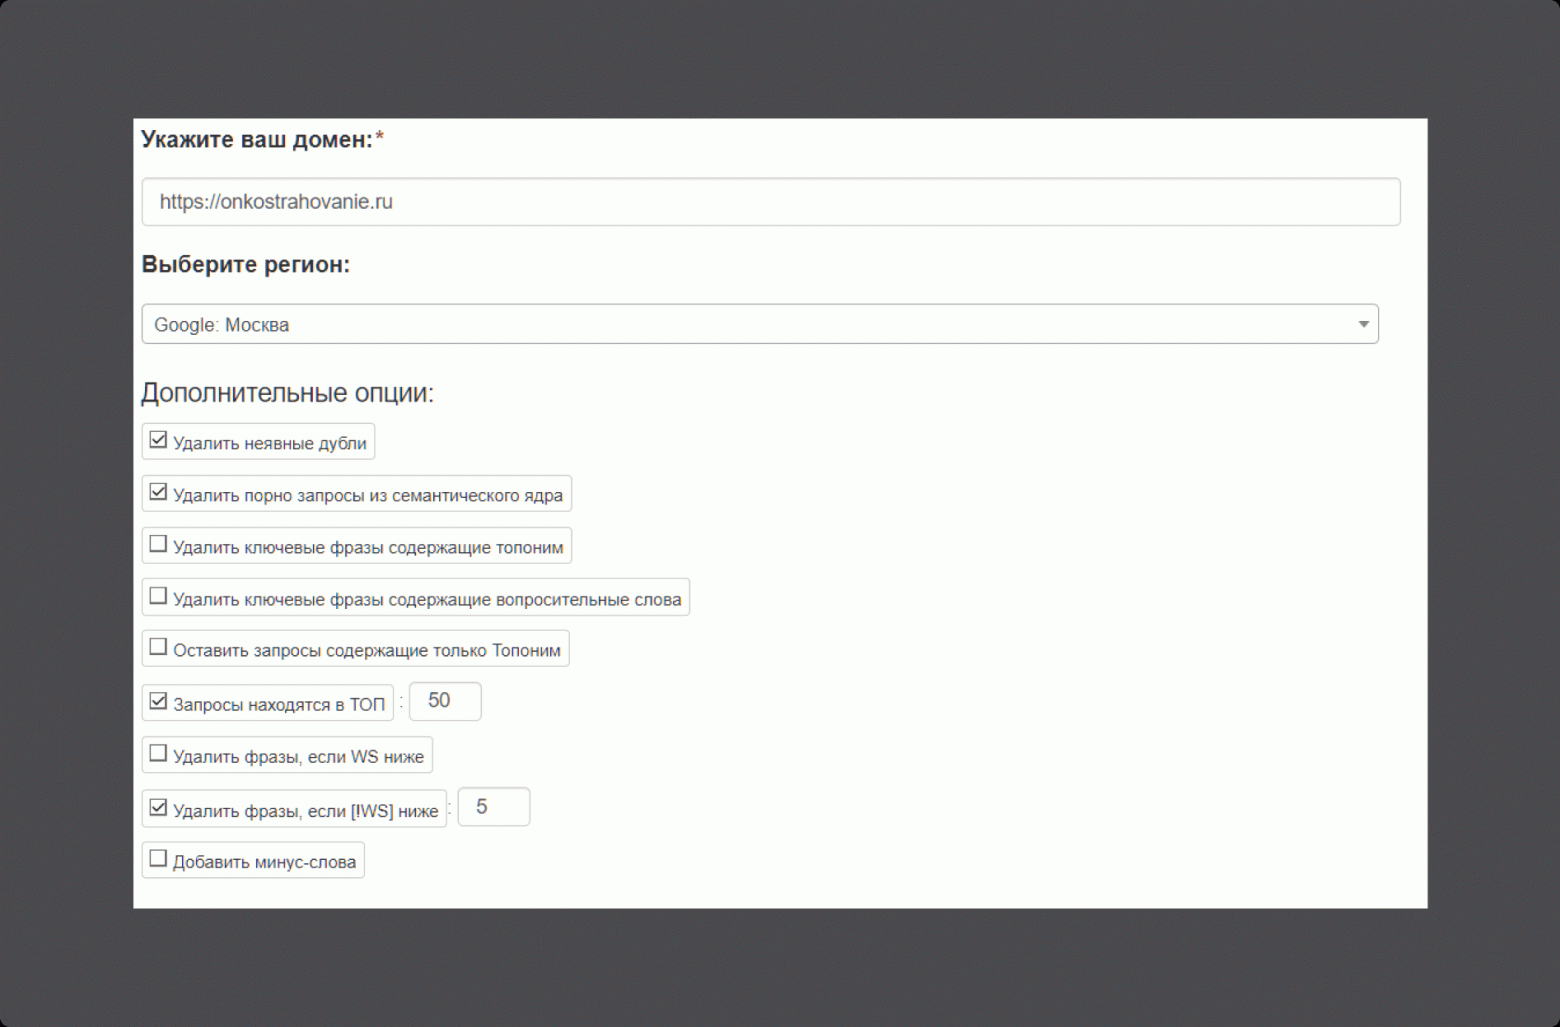Toggle the "Удалить неявные дубли" checkbox
This screenshot has height=1027, width=1560.
(158, 440)
